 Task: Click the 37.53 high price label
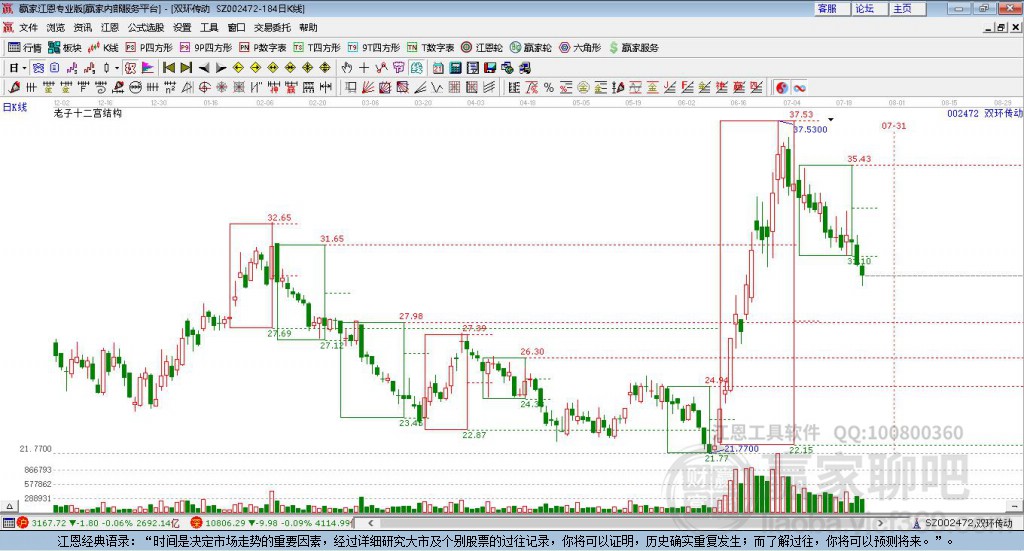tap(801, 114)
